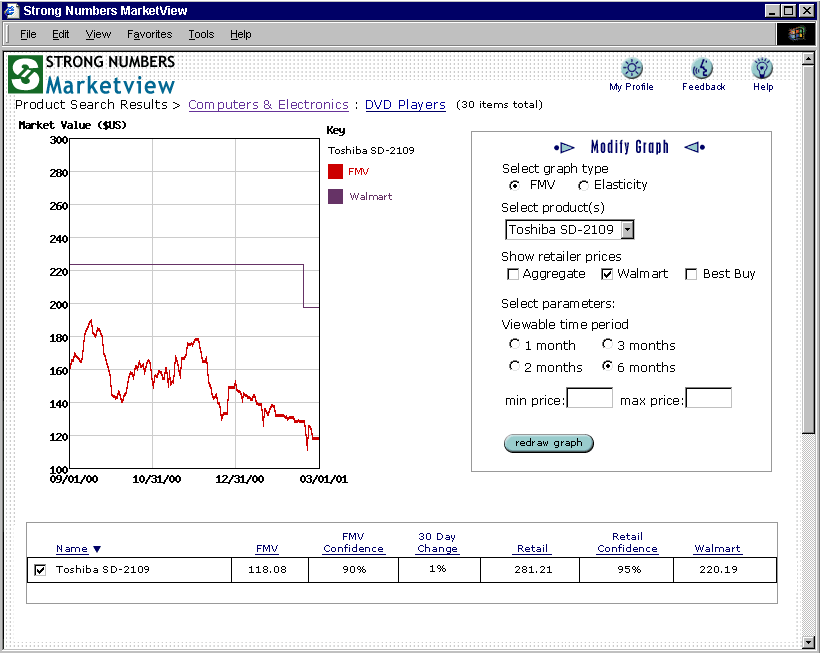Click the red FMV color swatch
Screen dimensions: 820x653
pos(336,172)
